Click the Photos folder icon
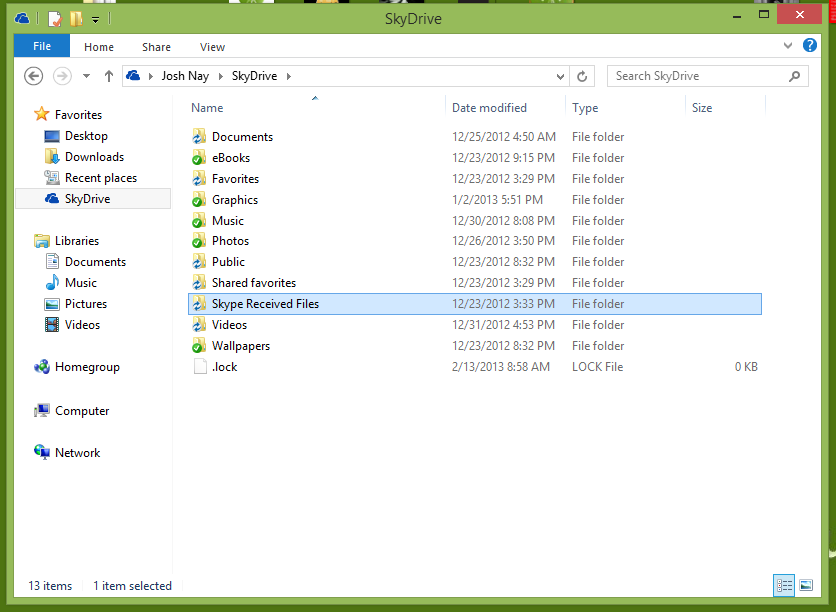The height and width of the screenshot is (612, 836). pyautogui.click(x=199, y=241)
